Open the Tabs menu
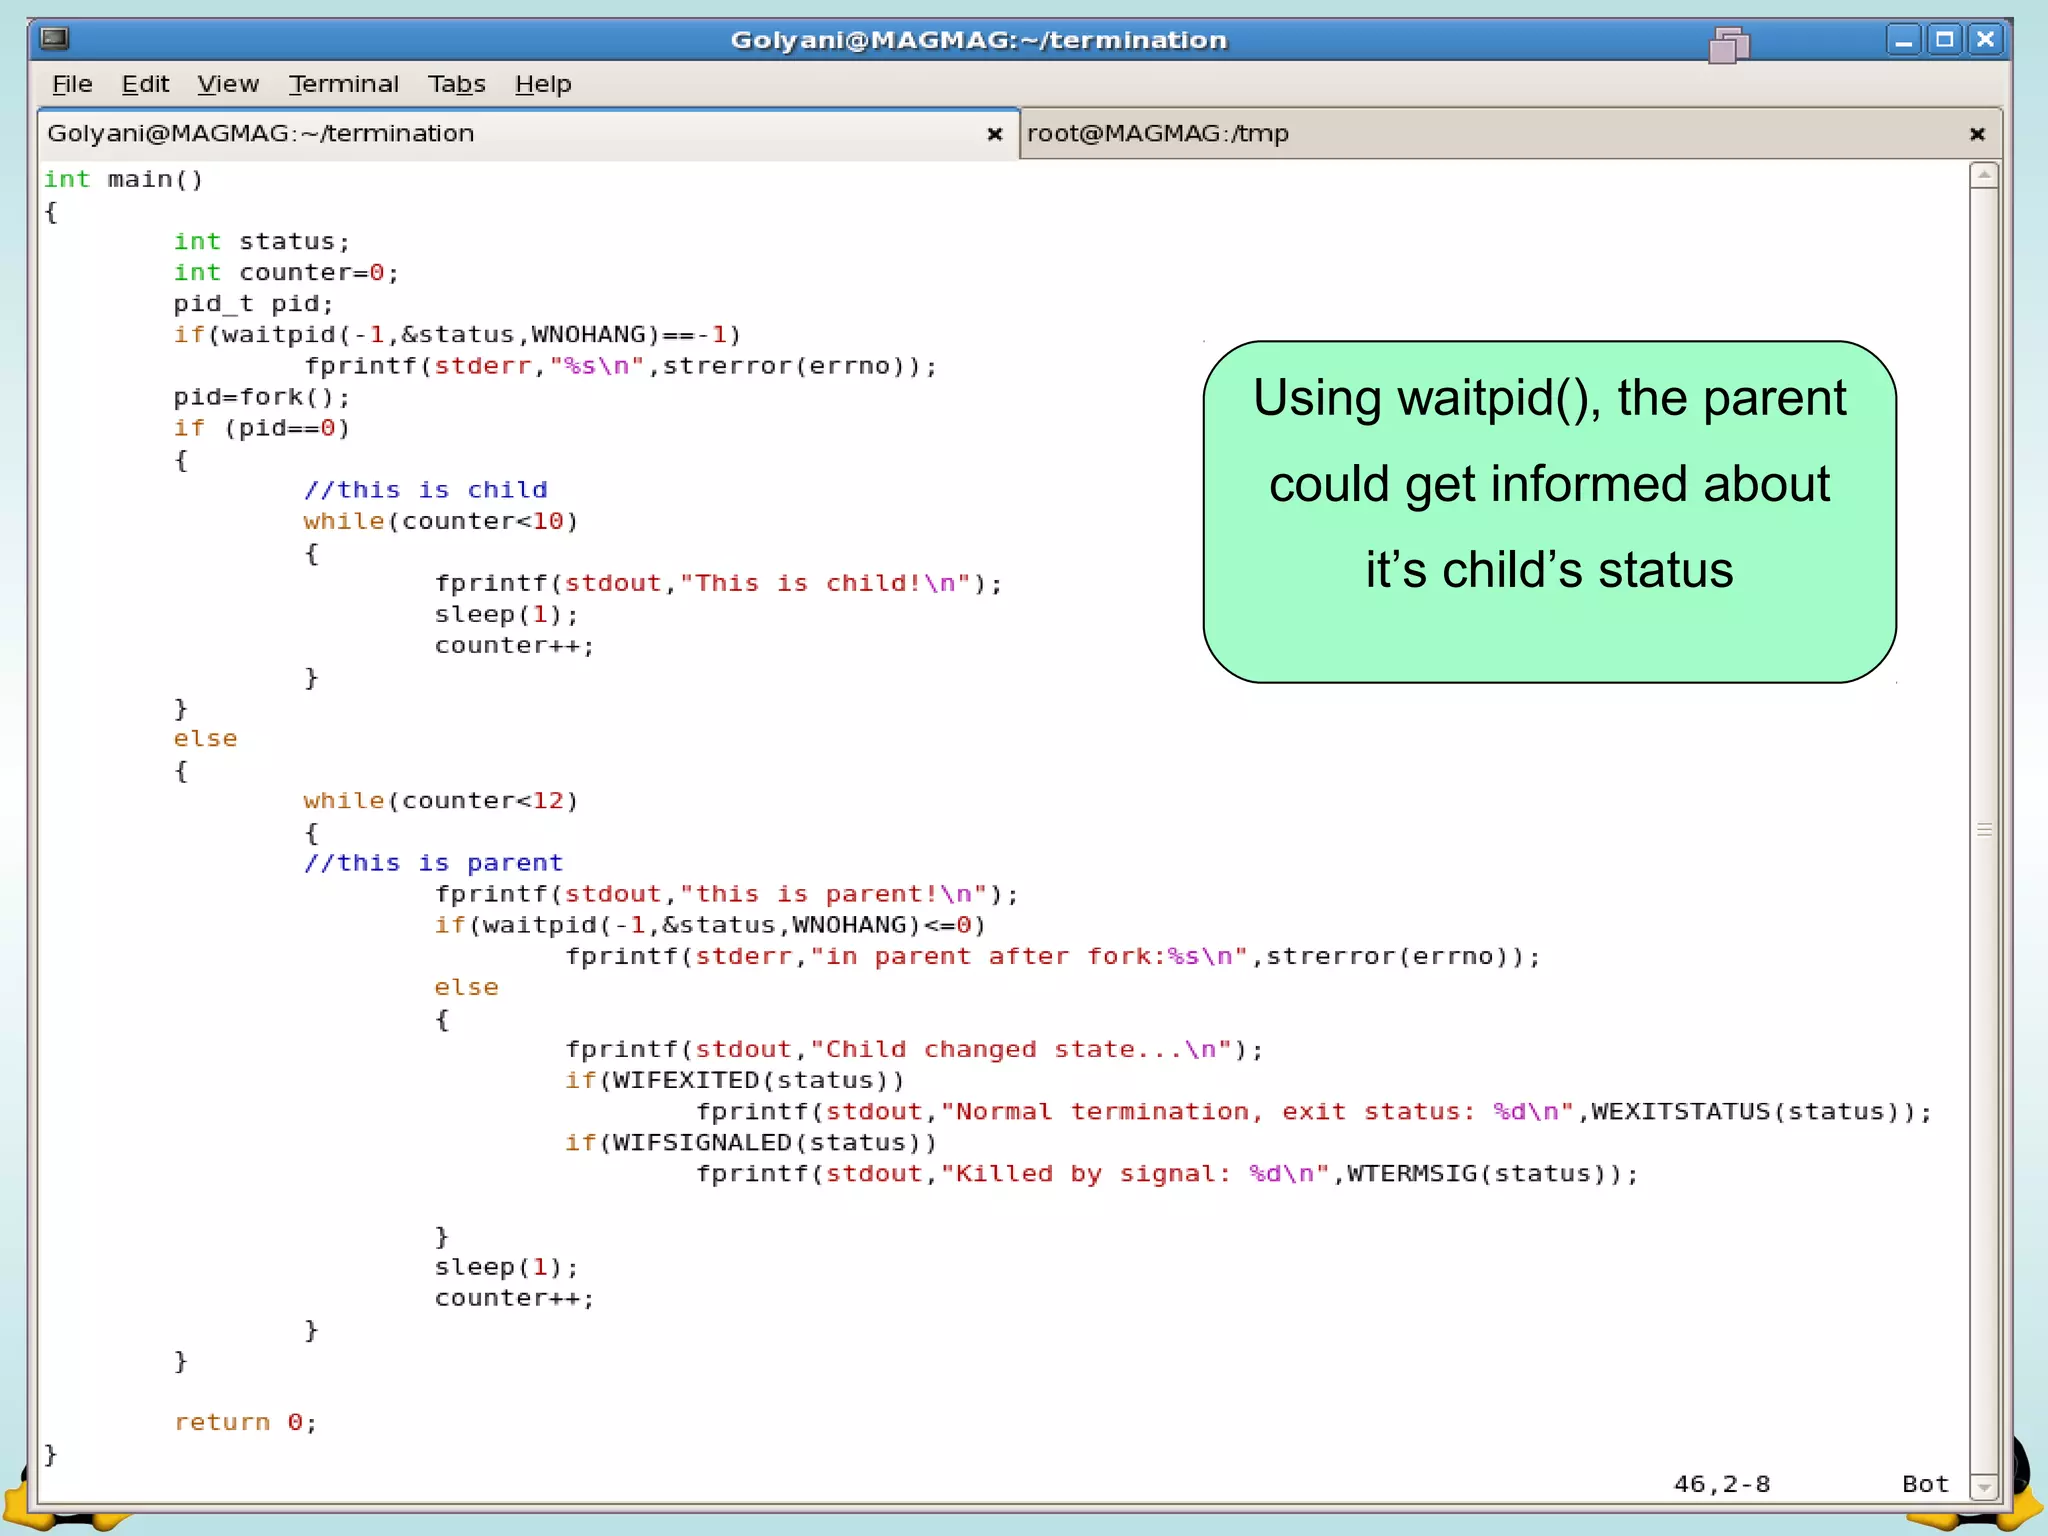Viewport: 2048px width, 1536px height. click(457, 84)
